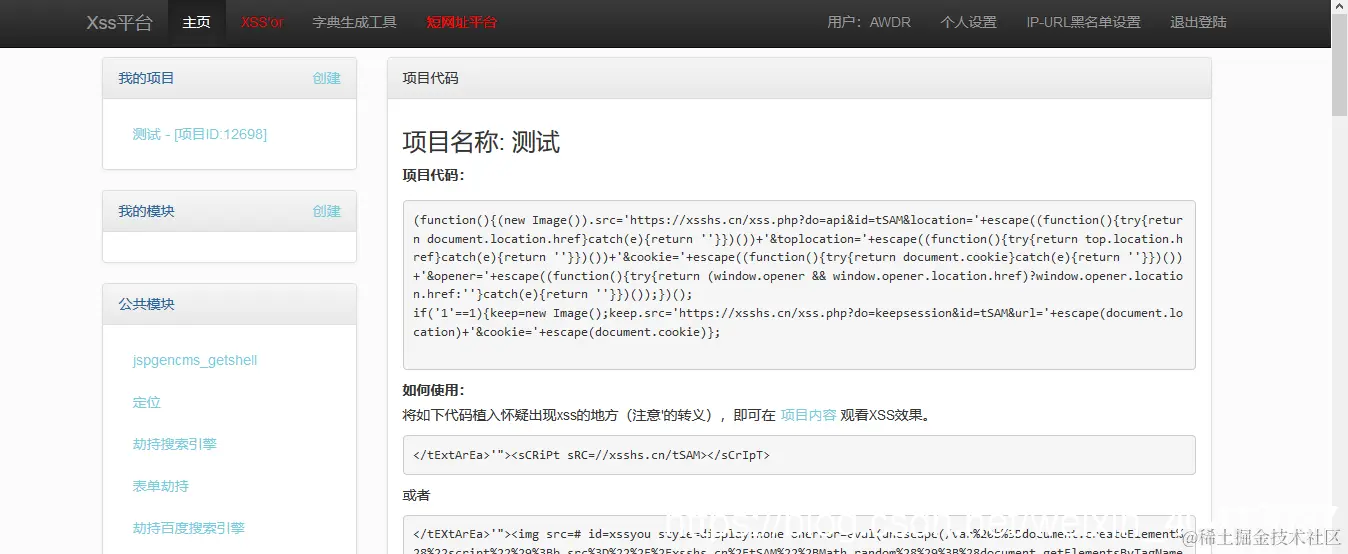
Task: Open the 表单劫持 module
Action: pos(160,486)
